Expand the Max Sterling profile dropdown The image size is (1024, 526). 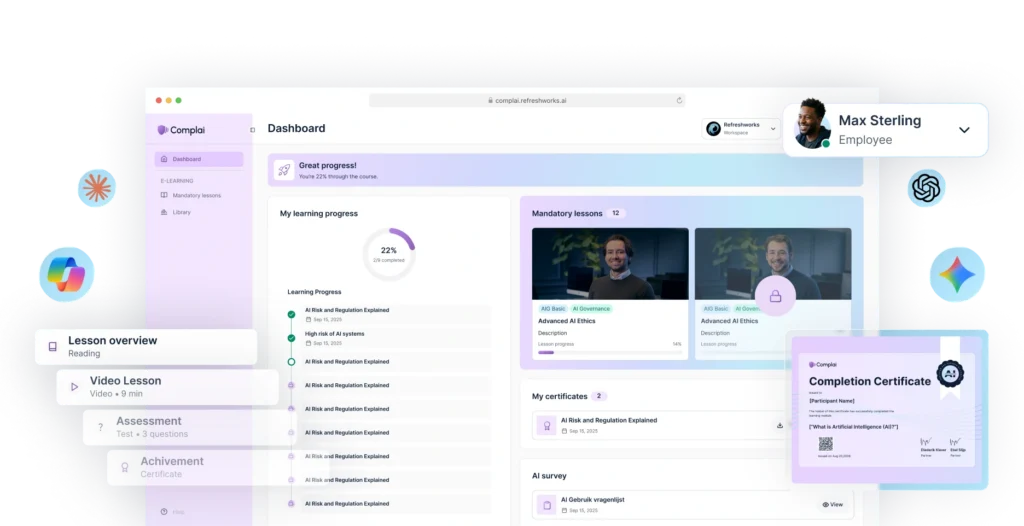point(964,130)
